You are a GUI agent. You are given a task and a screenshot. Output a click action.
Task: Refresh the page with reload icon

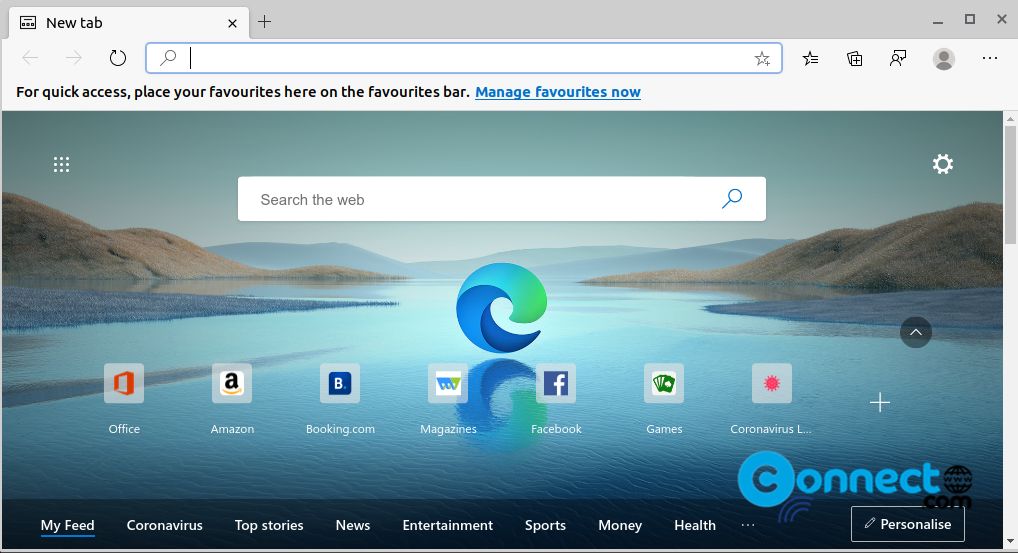tap(118, 58)
